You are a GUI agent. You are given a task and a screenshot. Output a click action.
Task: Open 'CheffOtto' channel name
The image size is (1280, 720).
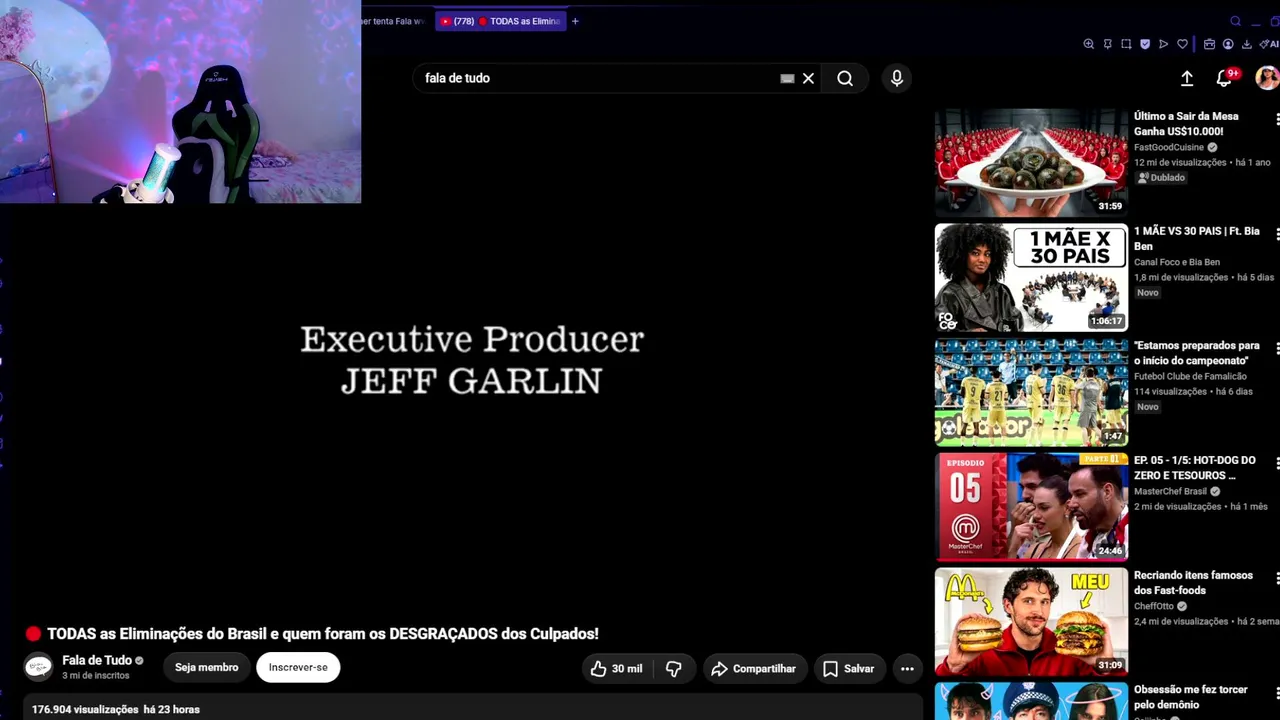click(1154, 607)
